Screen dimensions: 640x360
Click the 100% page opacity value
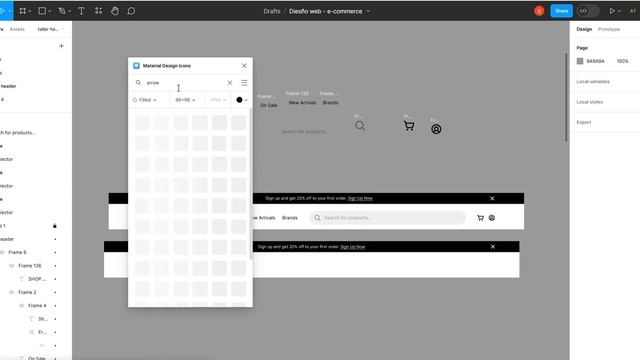(x=622, y=61)
